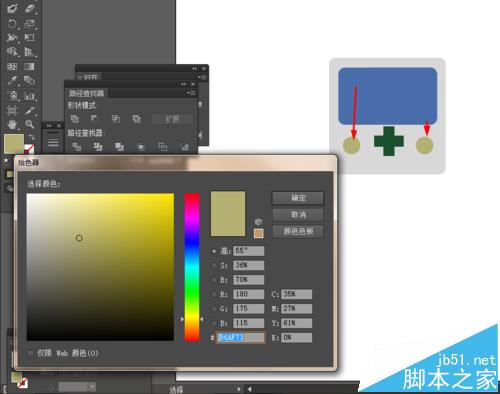Click the Crop pathfinder icon
The image size is (500, 394).
pyautogui.click(x=141, y=147)
